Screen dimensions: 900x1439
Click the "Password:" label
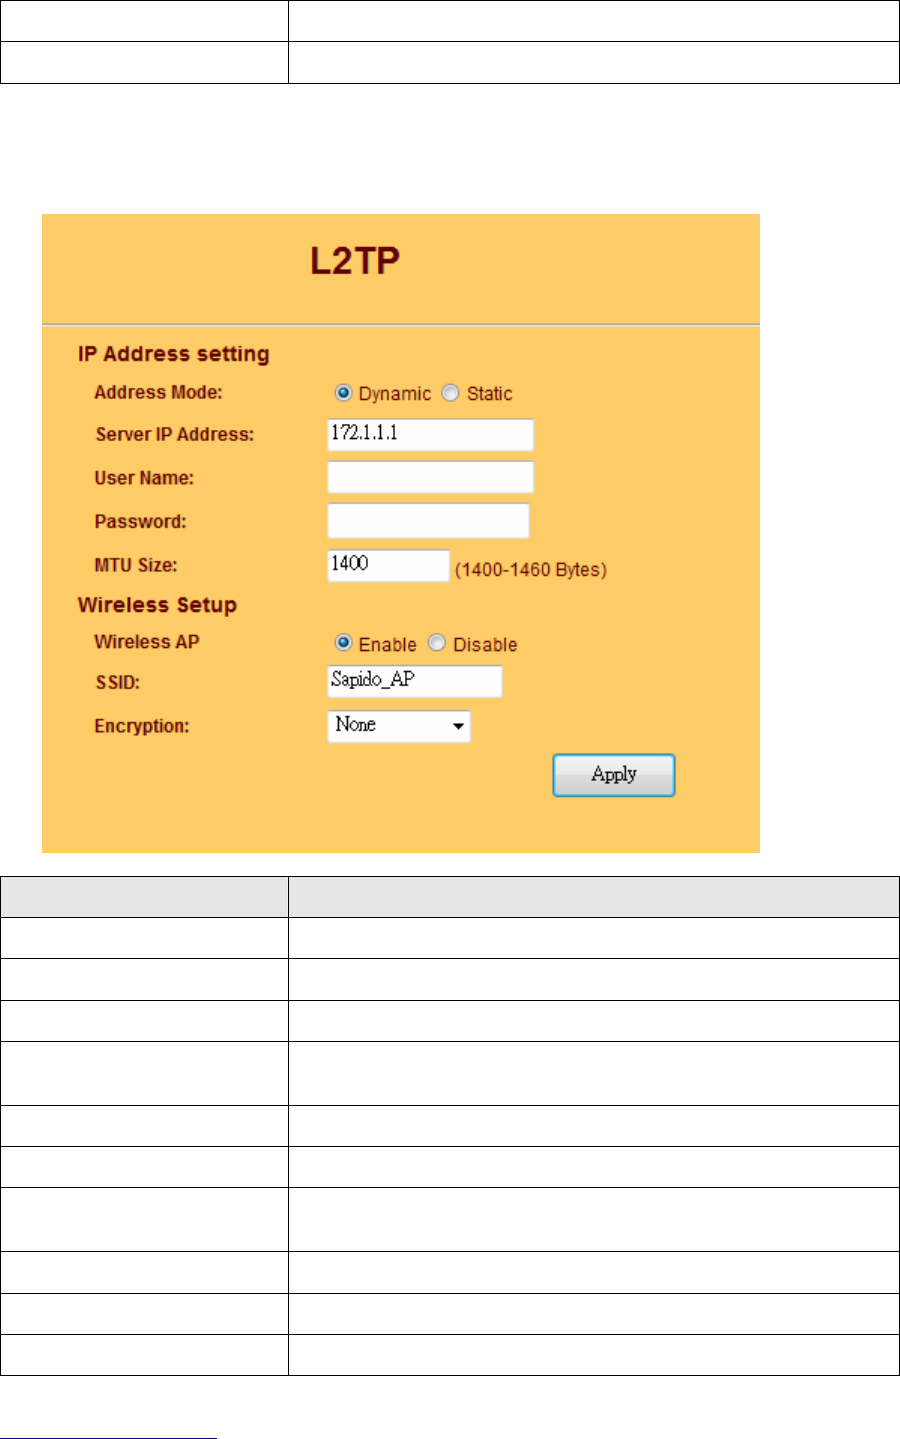[x=140, y=521]
